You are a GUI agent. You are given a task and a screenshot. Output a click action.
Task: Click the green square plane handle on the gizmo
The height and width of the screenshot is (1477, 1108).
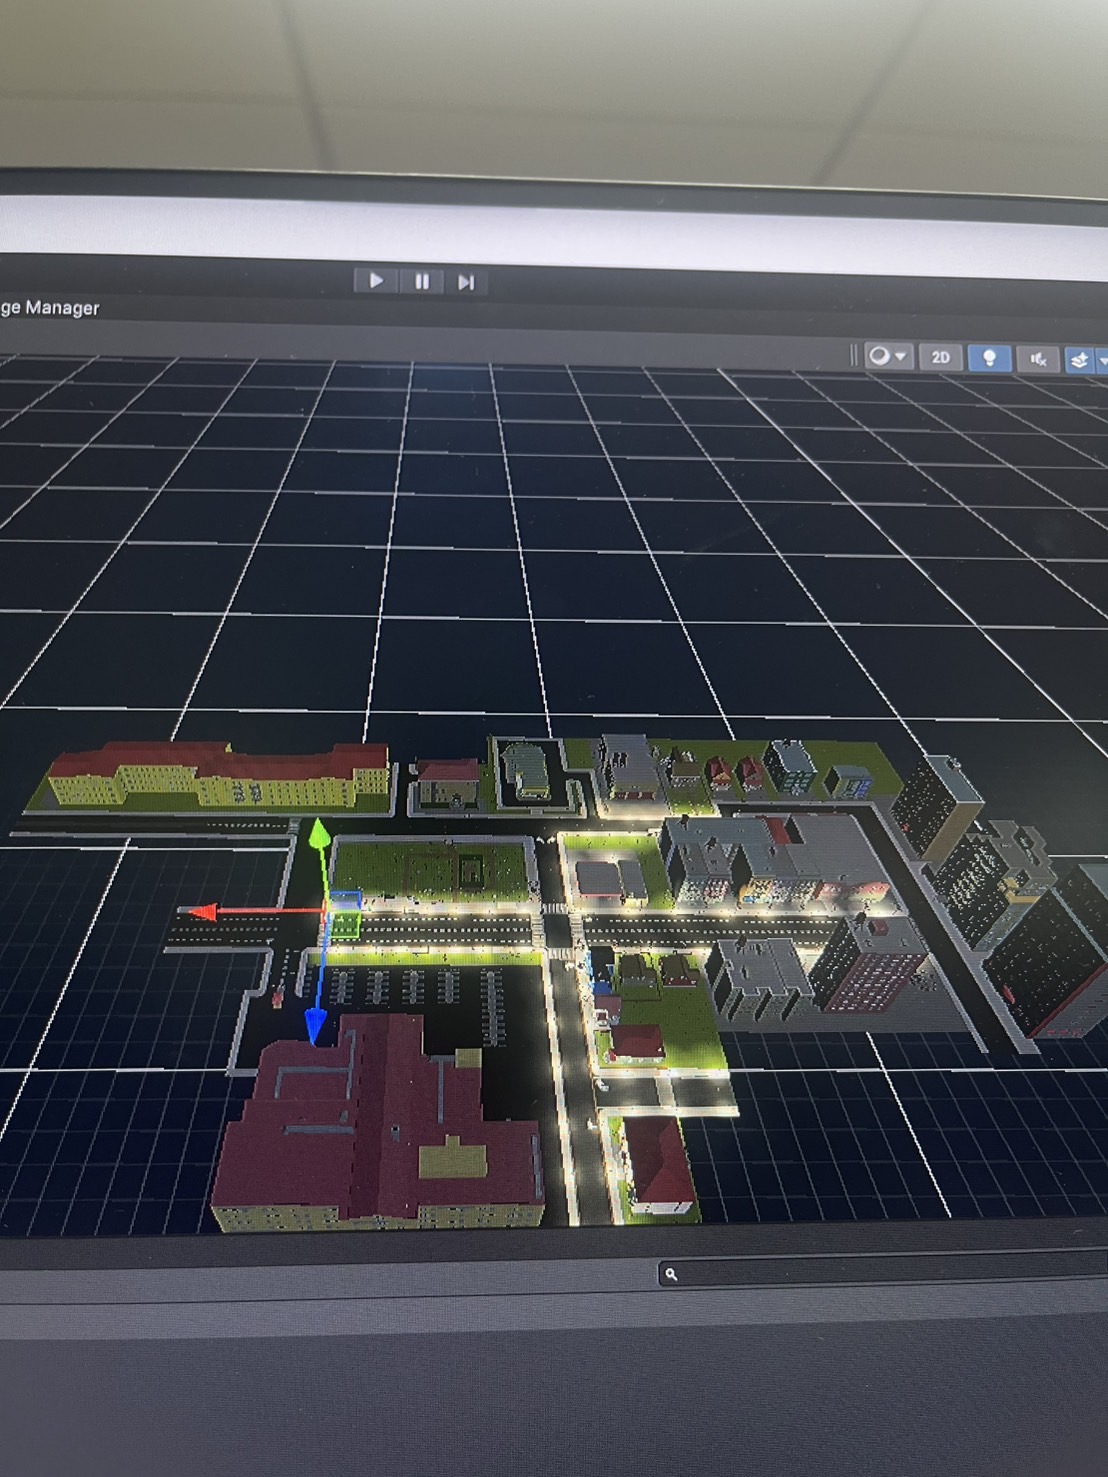pos(345,926)
